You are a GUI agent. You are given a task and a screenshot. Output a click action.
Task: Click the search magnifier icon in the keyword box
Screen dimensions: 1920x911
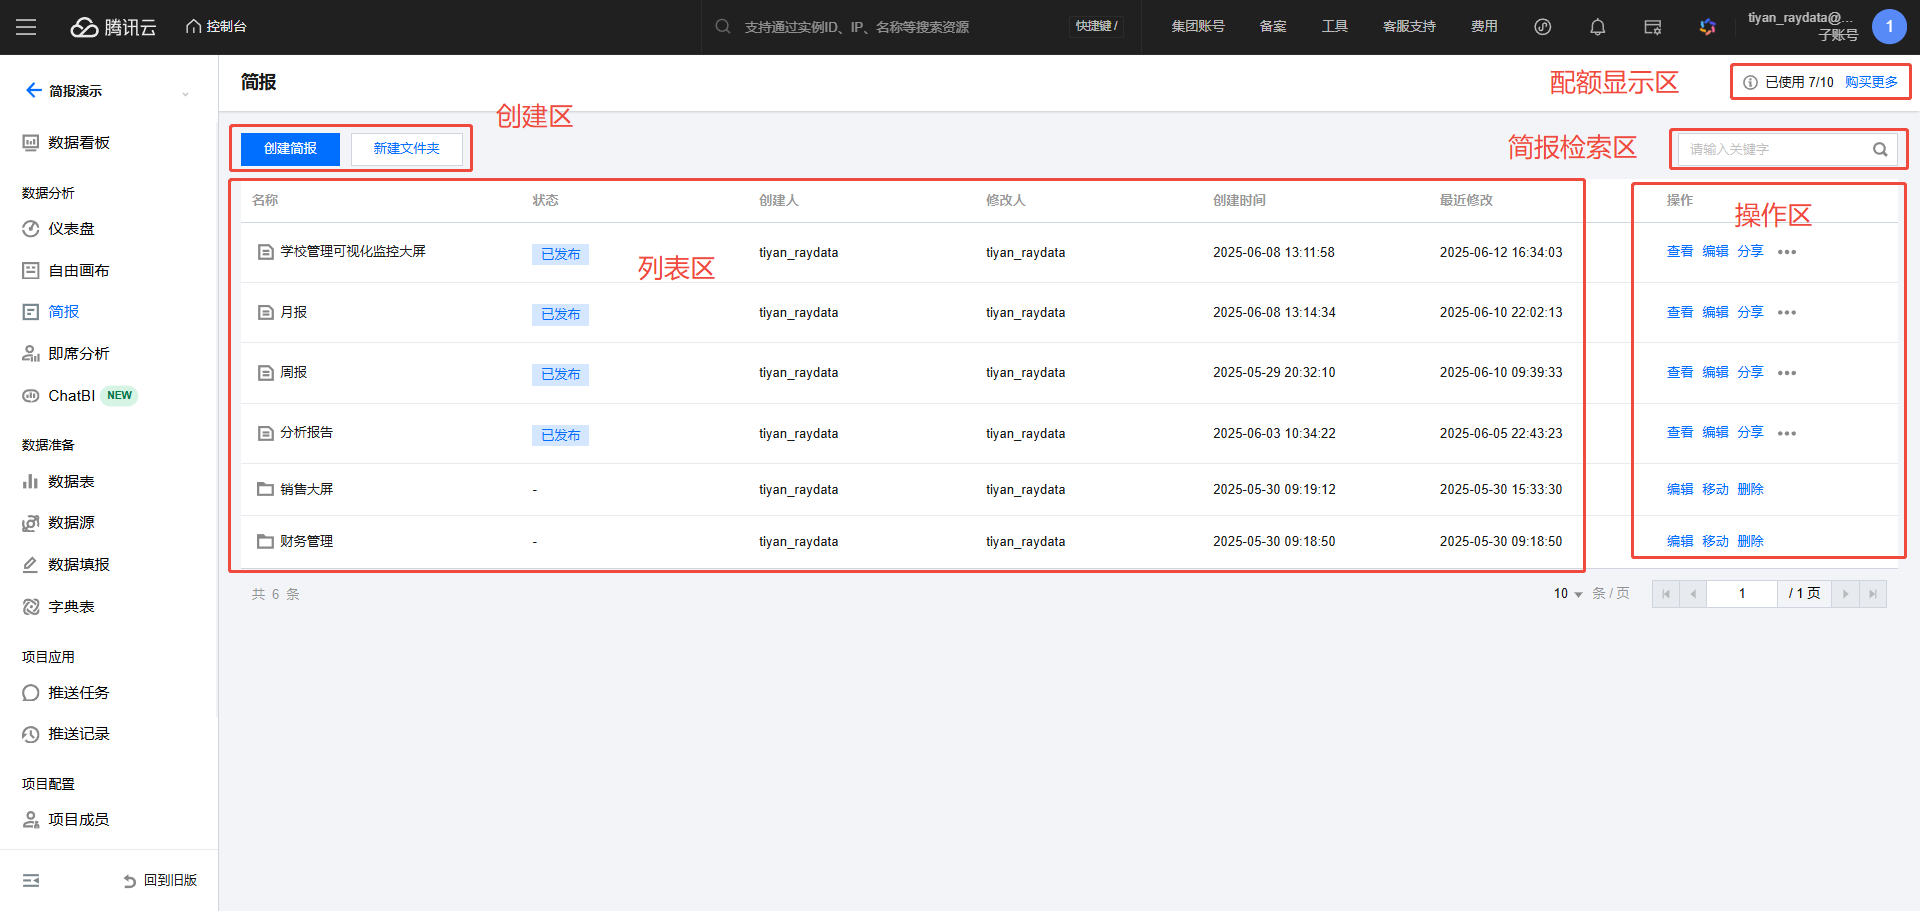[x=1879, y=150]
